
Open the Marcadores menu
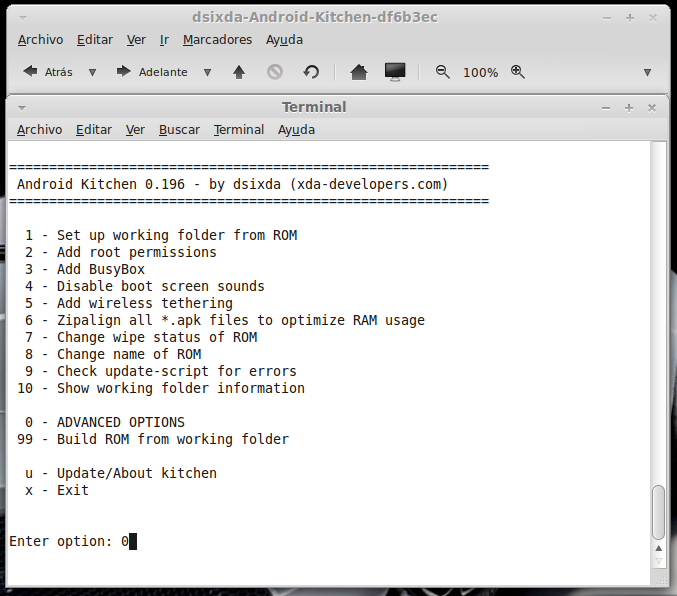pyautogui.click(x=217, y=40)
